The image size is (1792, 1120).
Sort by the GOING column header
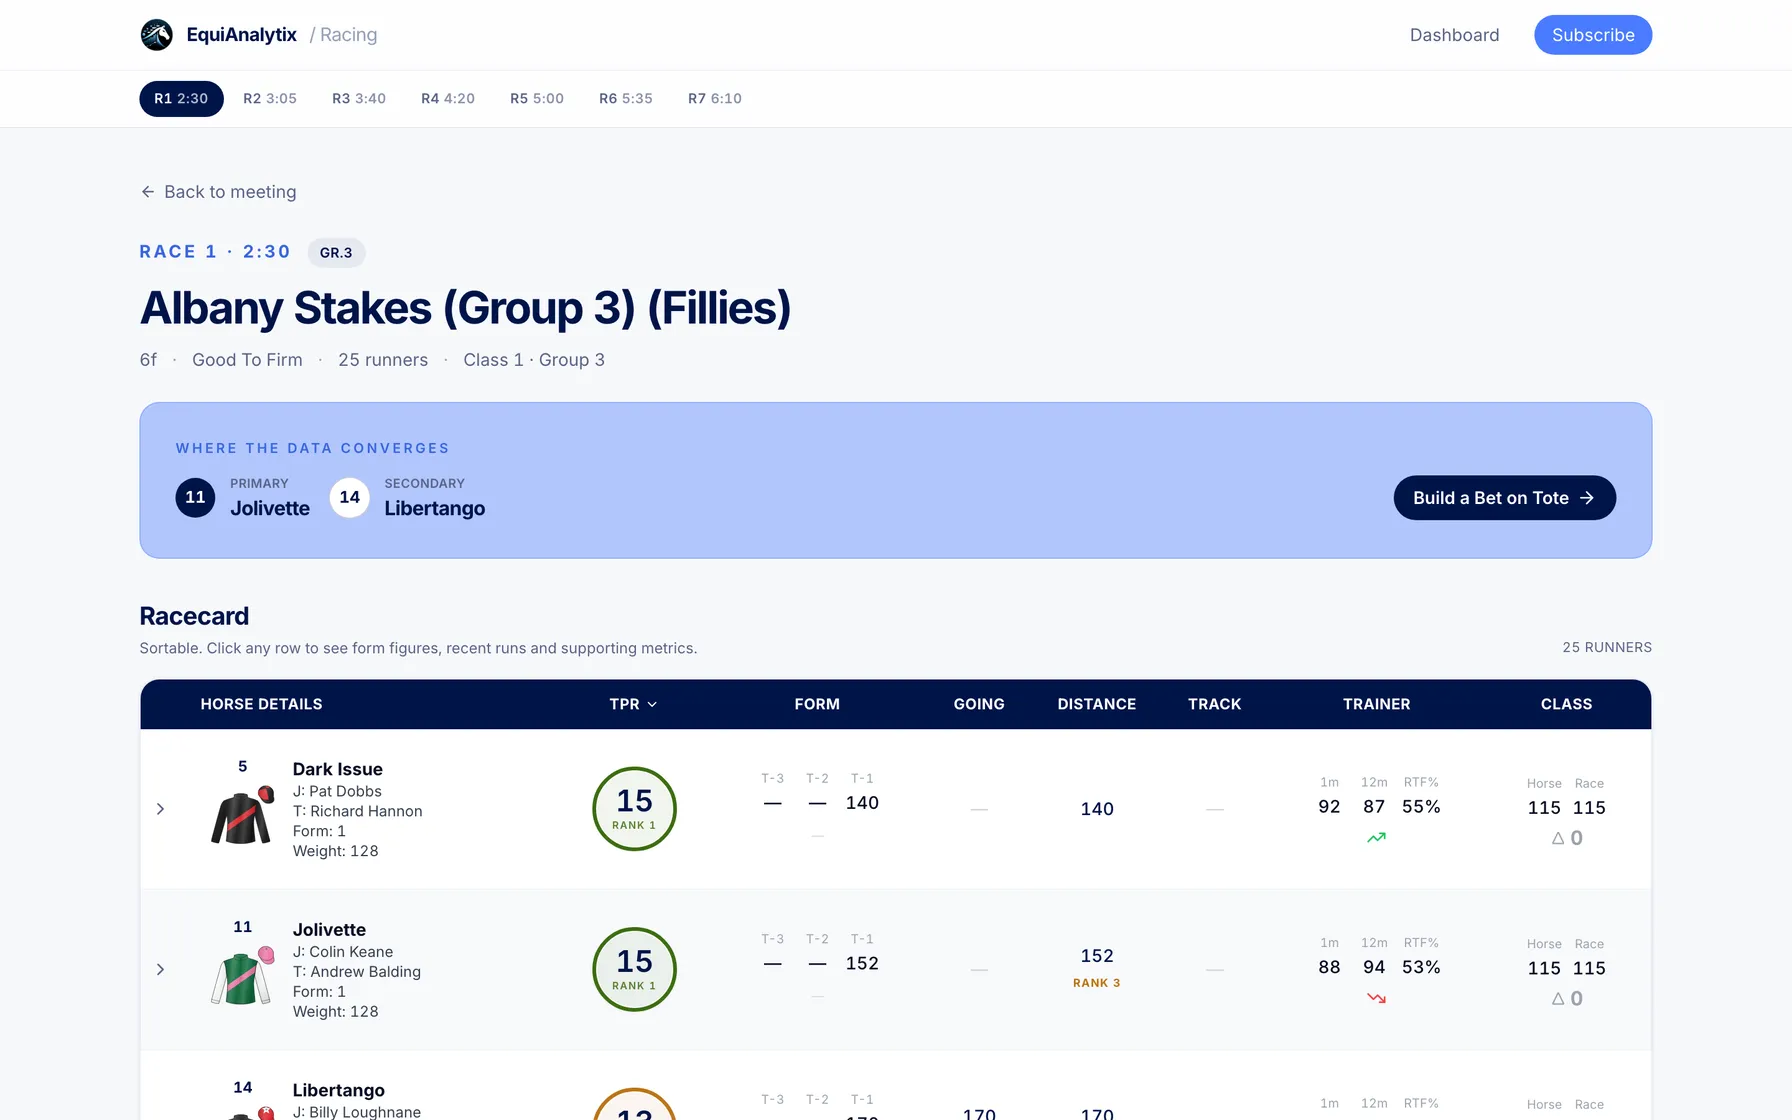click(979, 704)
